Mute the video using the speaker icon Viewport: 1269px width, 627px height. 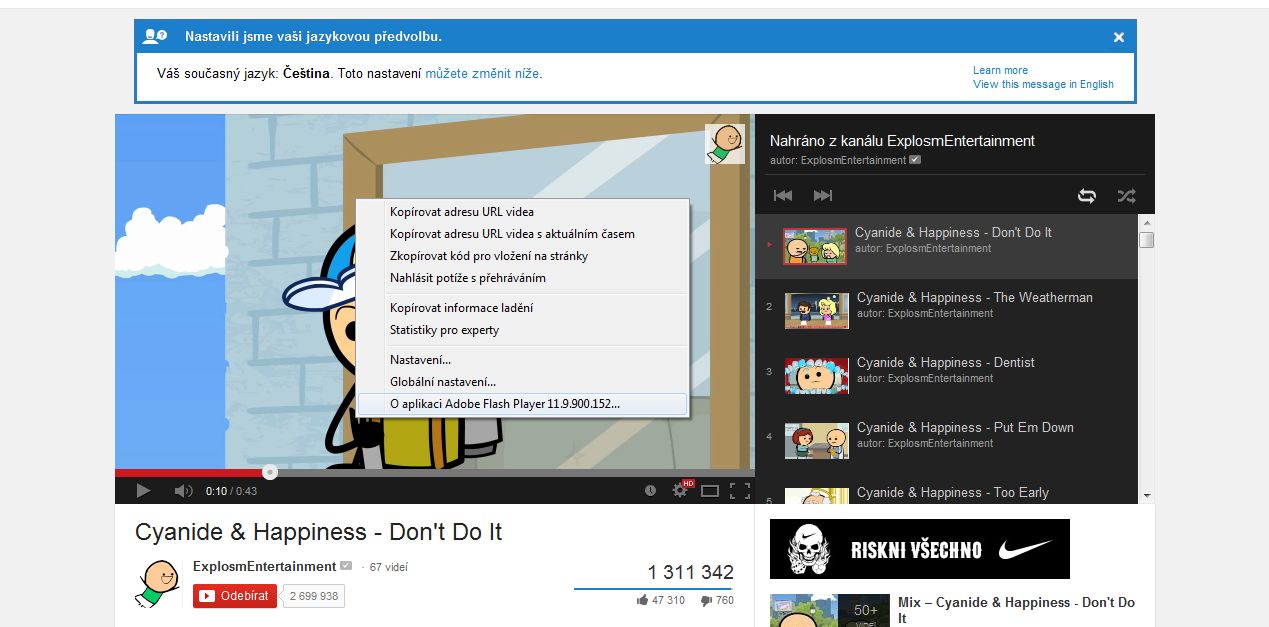[184, 490]
